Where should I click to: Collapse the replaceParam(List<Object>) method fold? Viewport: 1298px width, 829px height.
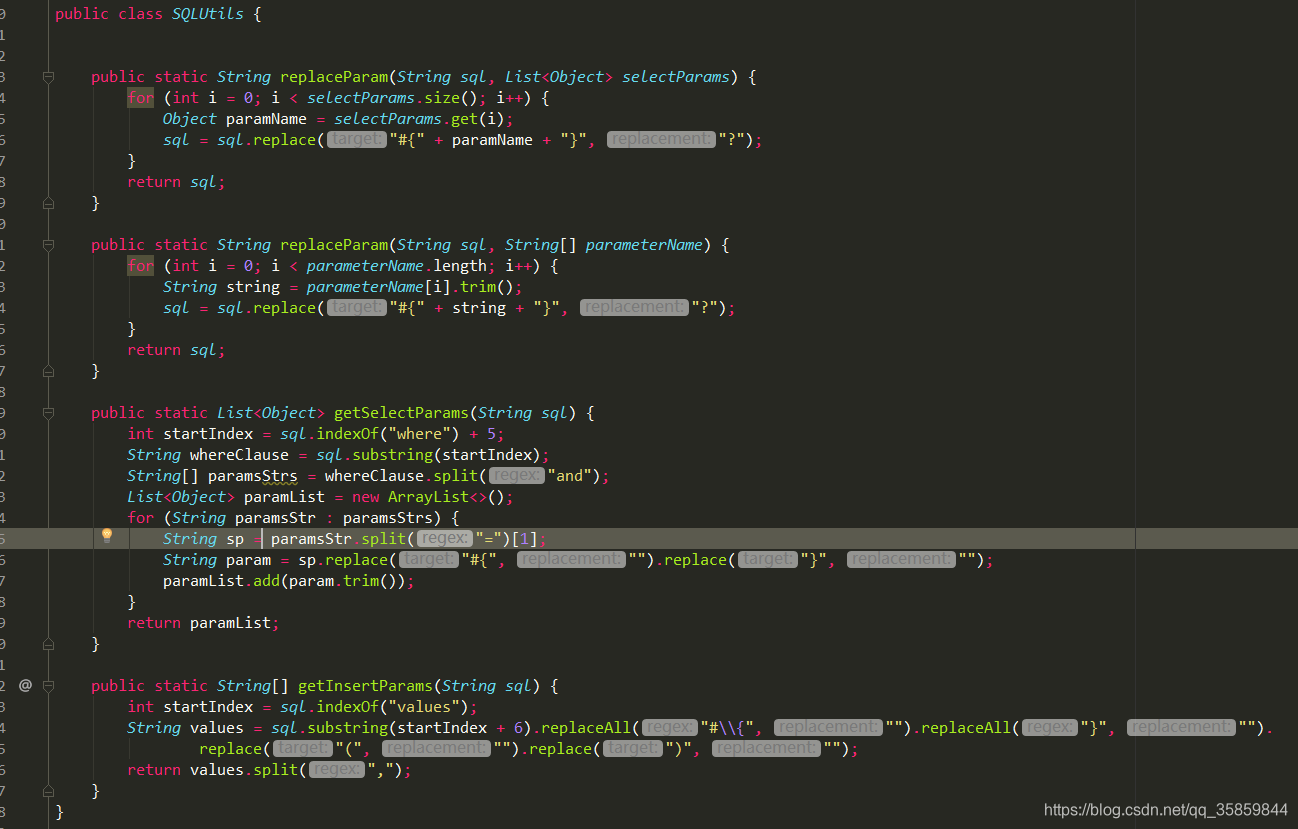click(48, 77)
